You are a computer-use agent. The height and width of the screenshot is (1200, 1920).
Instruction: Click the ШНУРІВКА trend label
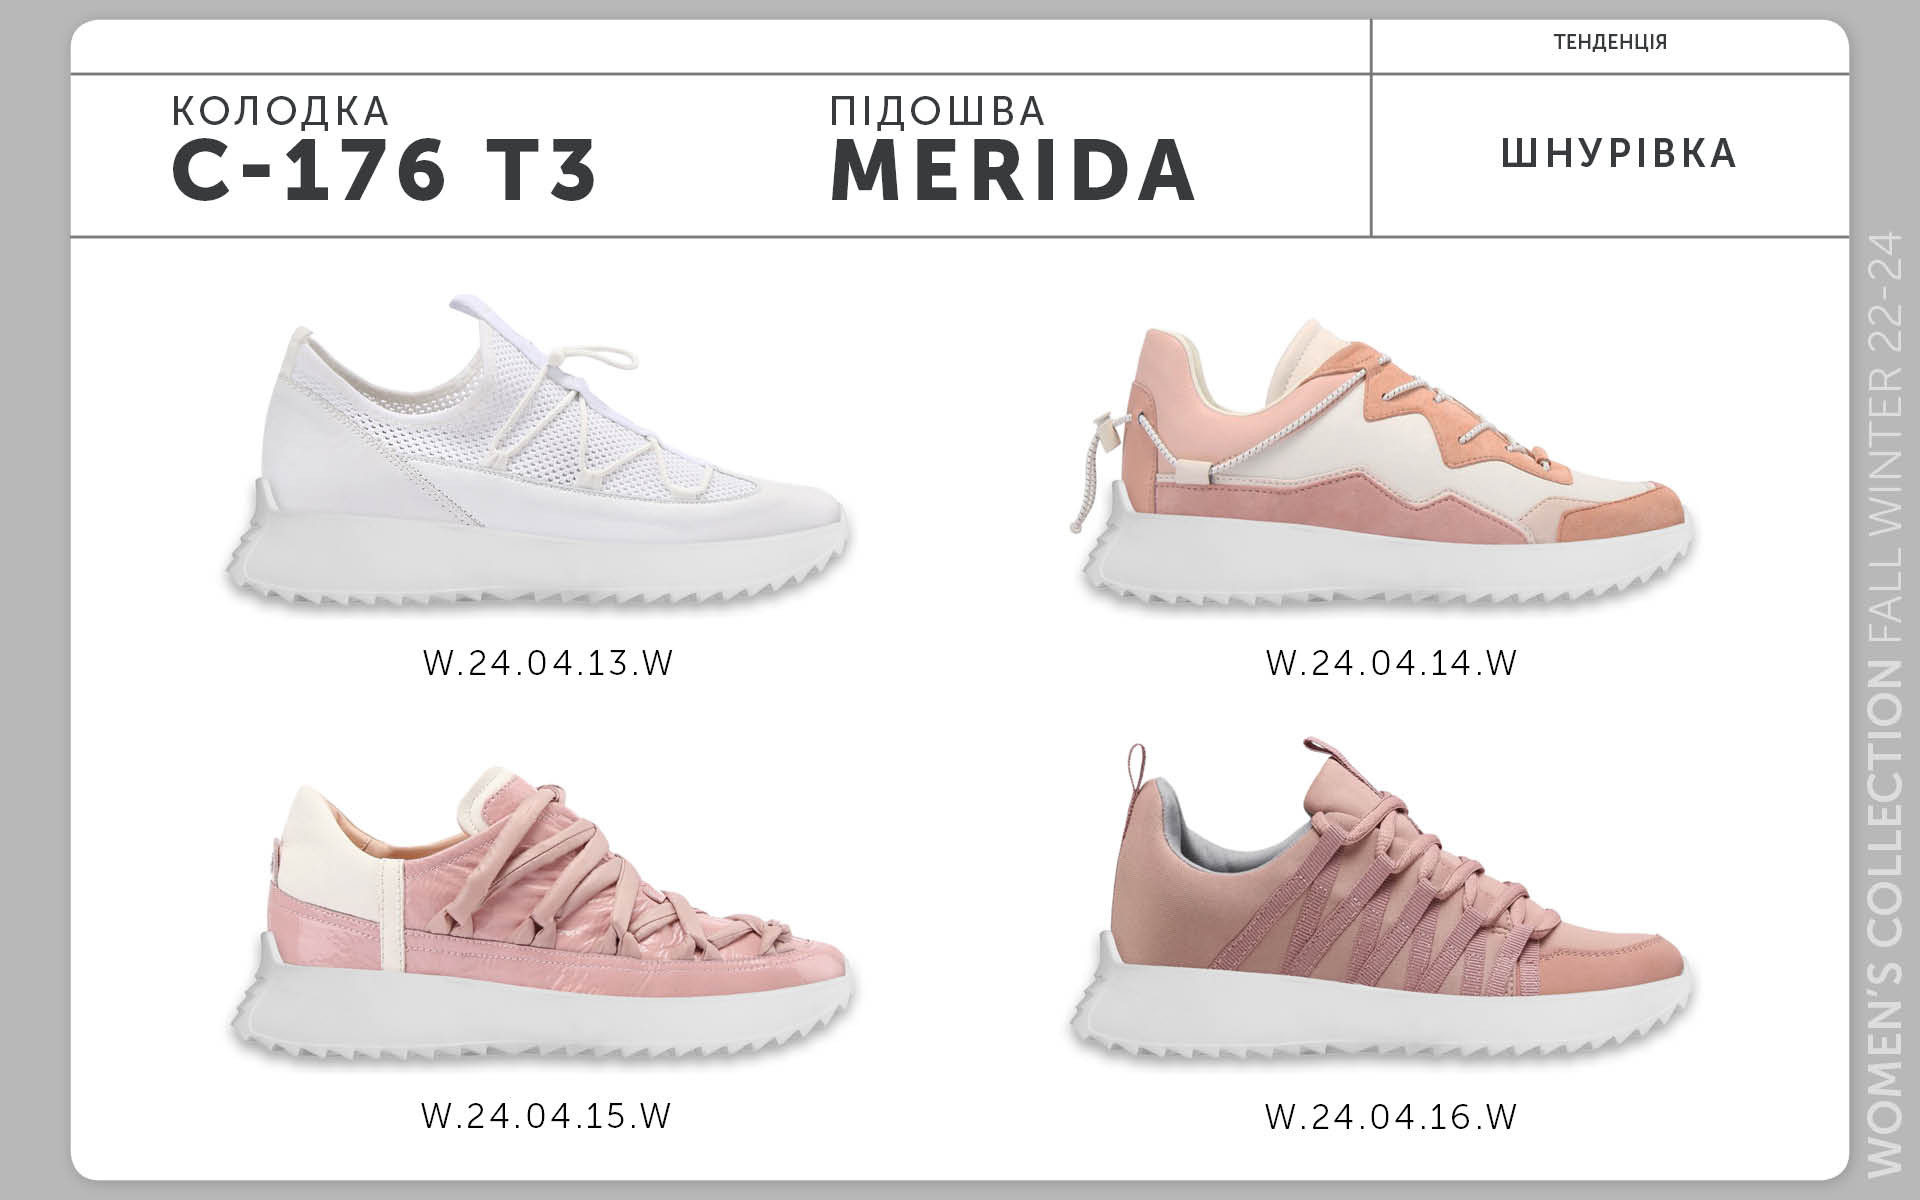(1618, 153)
